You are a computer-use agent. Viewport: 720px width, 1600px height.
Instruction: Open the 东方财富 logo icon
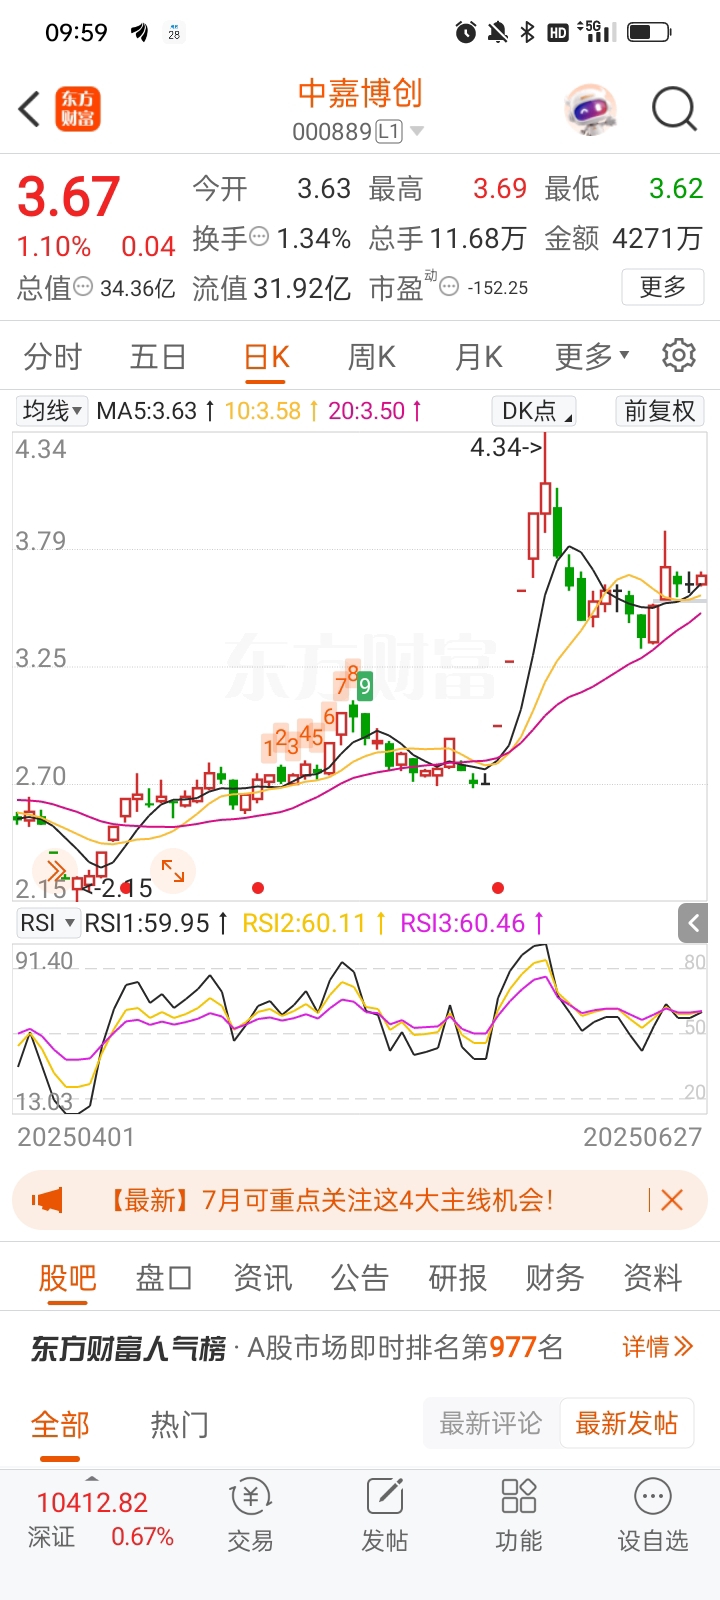[78, 109]
